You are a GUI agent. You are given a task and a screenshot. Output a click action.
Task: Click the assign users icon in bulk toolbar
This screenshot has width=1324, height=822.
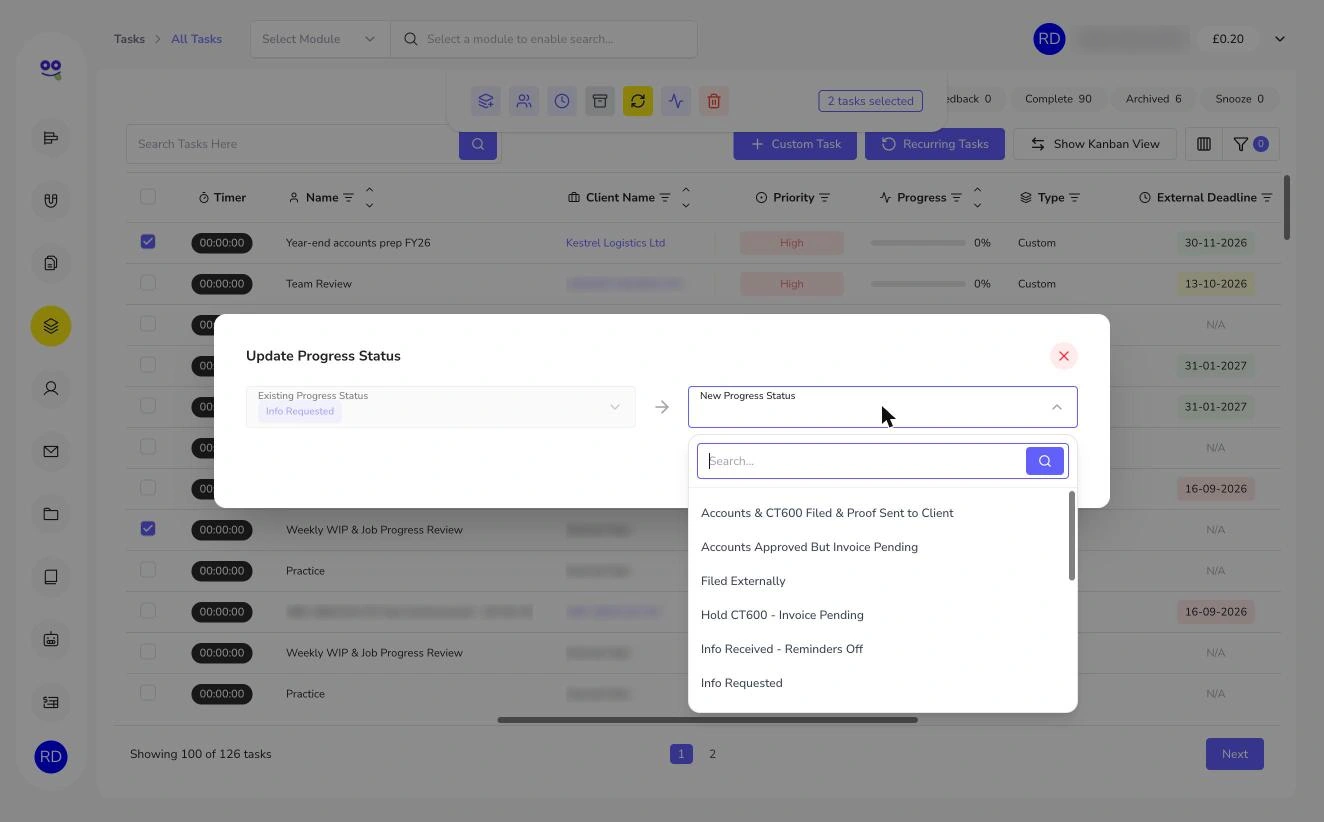[524, 101]
